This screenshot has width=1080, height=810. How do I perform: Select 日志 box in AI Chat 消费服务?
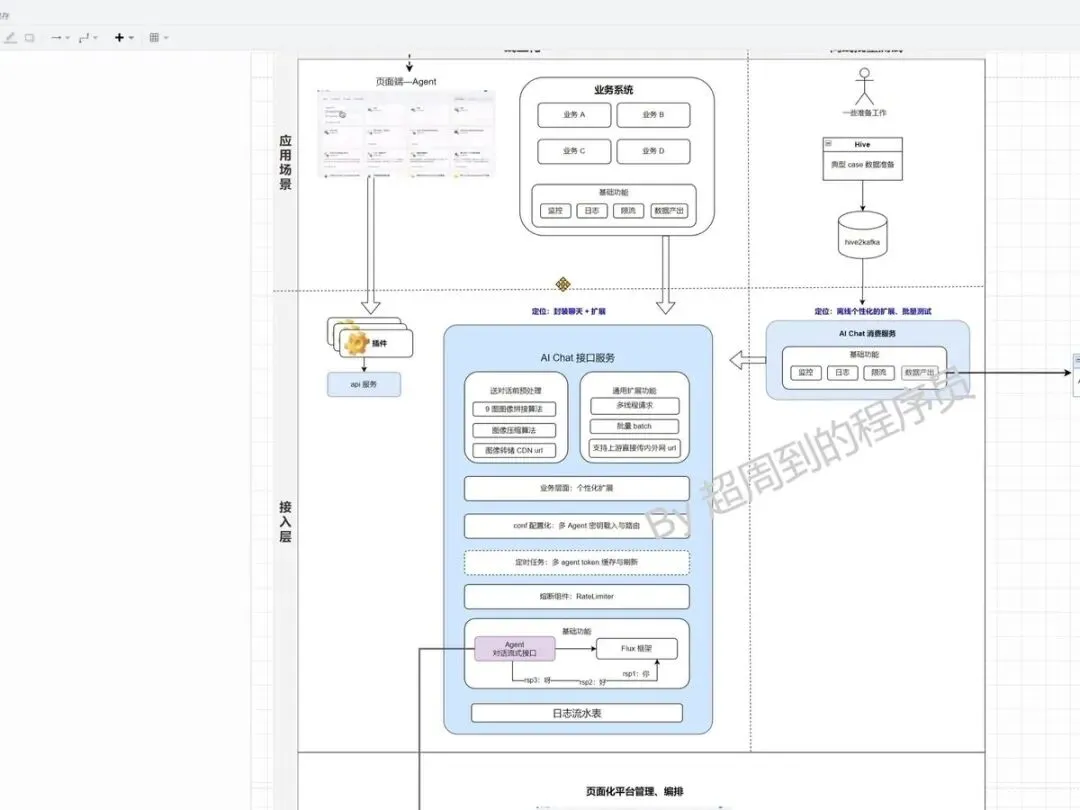(842, 373)
